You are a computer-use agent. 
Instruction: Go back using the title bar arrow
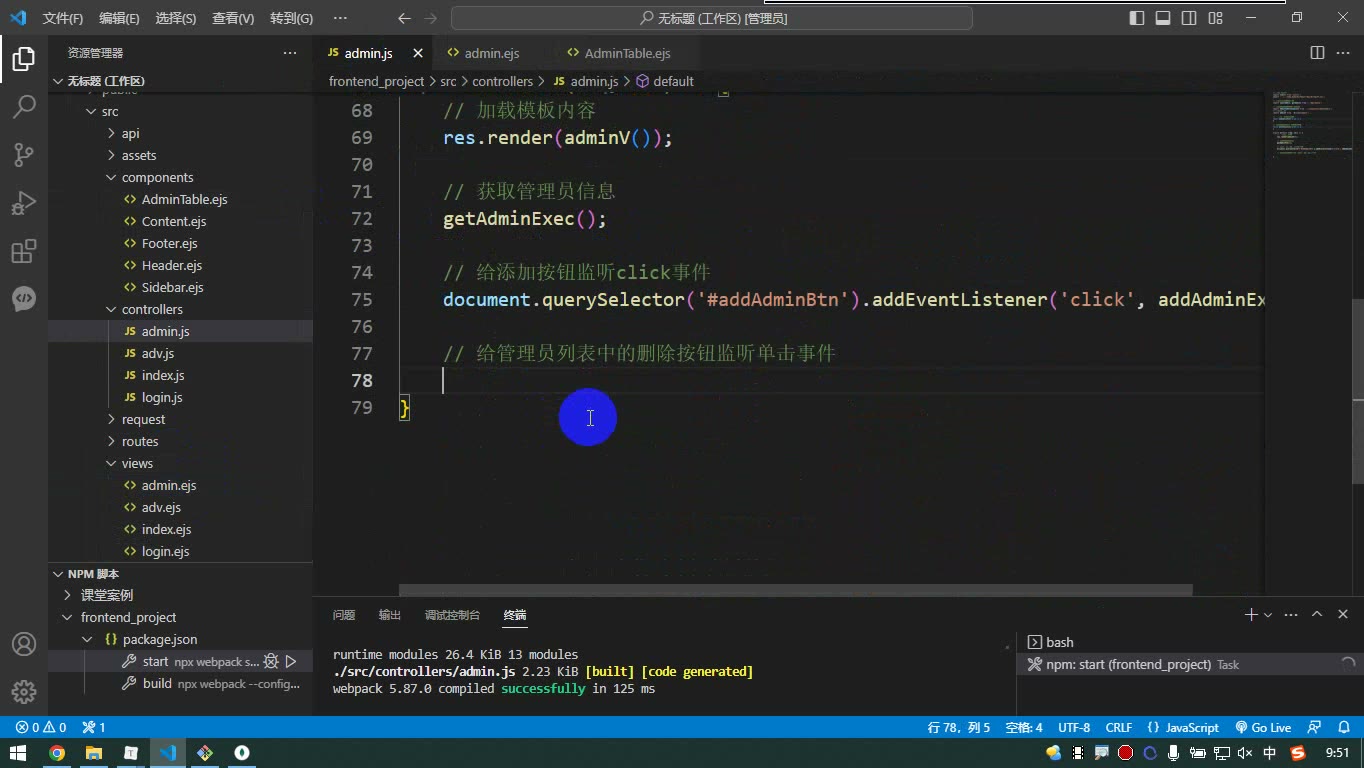click(403, 18)
